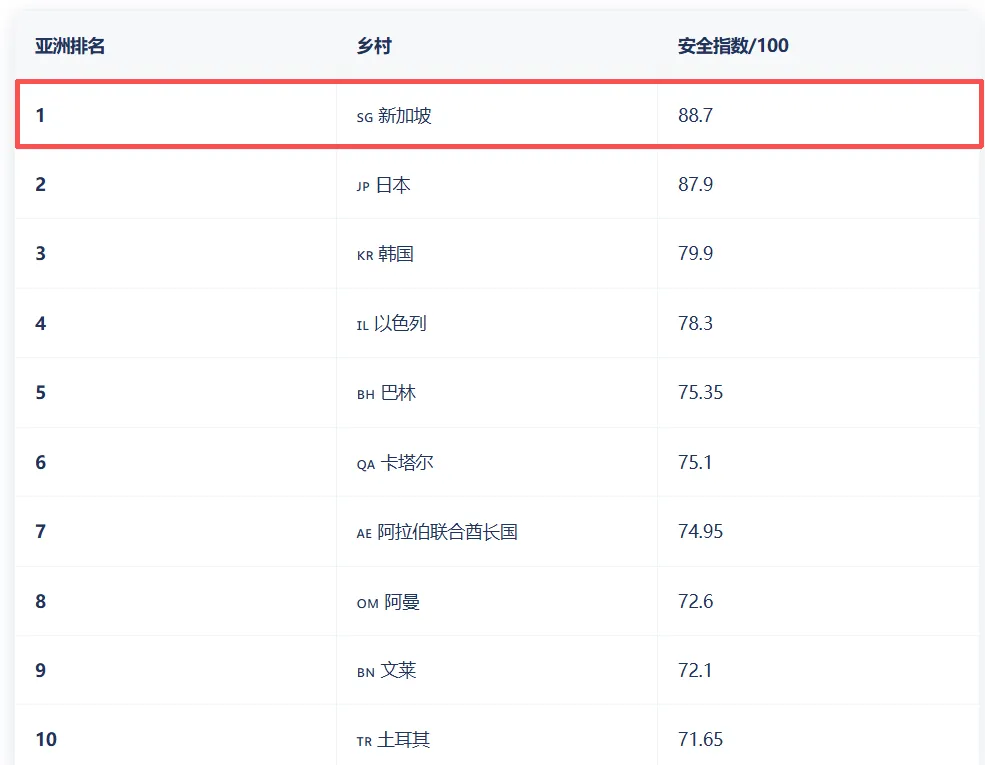Viewport: 985px width, 765px height.
Task: Click the score 88.7 in the highlighted row
Action: [x=695, y=116]
